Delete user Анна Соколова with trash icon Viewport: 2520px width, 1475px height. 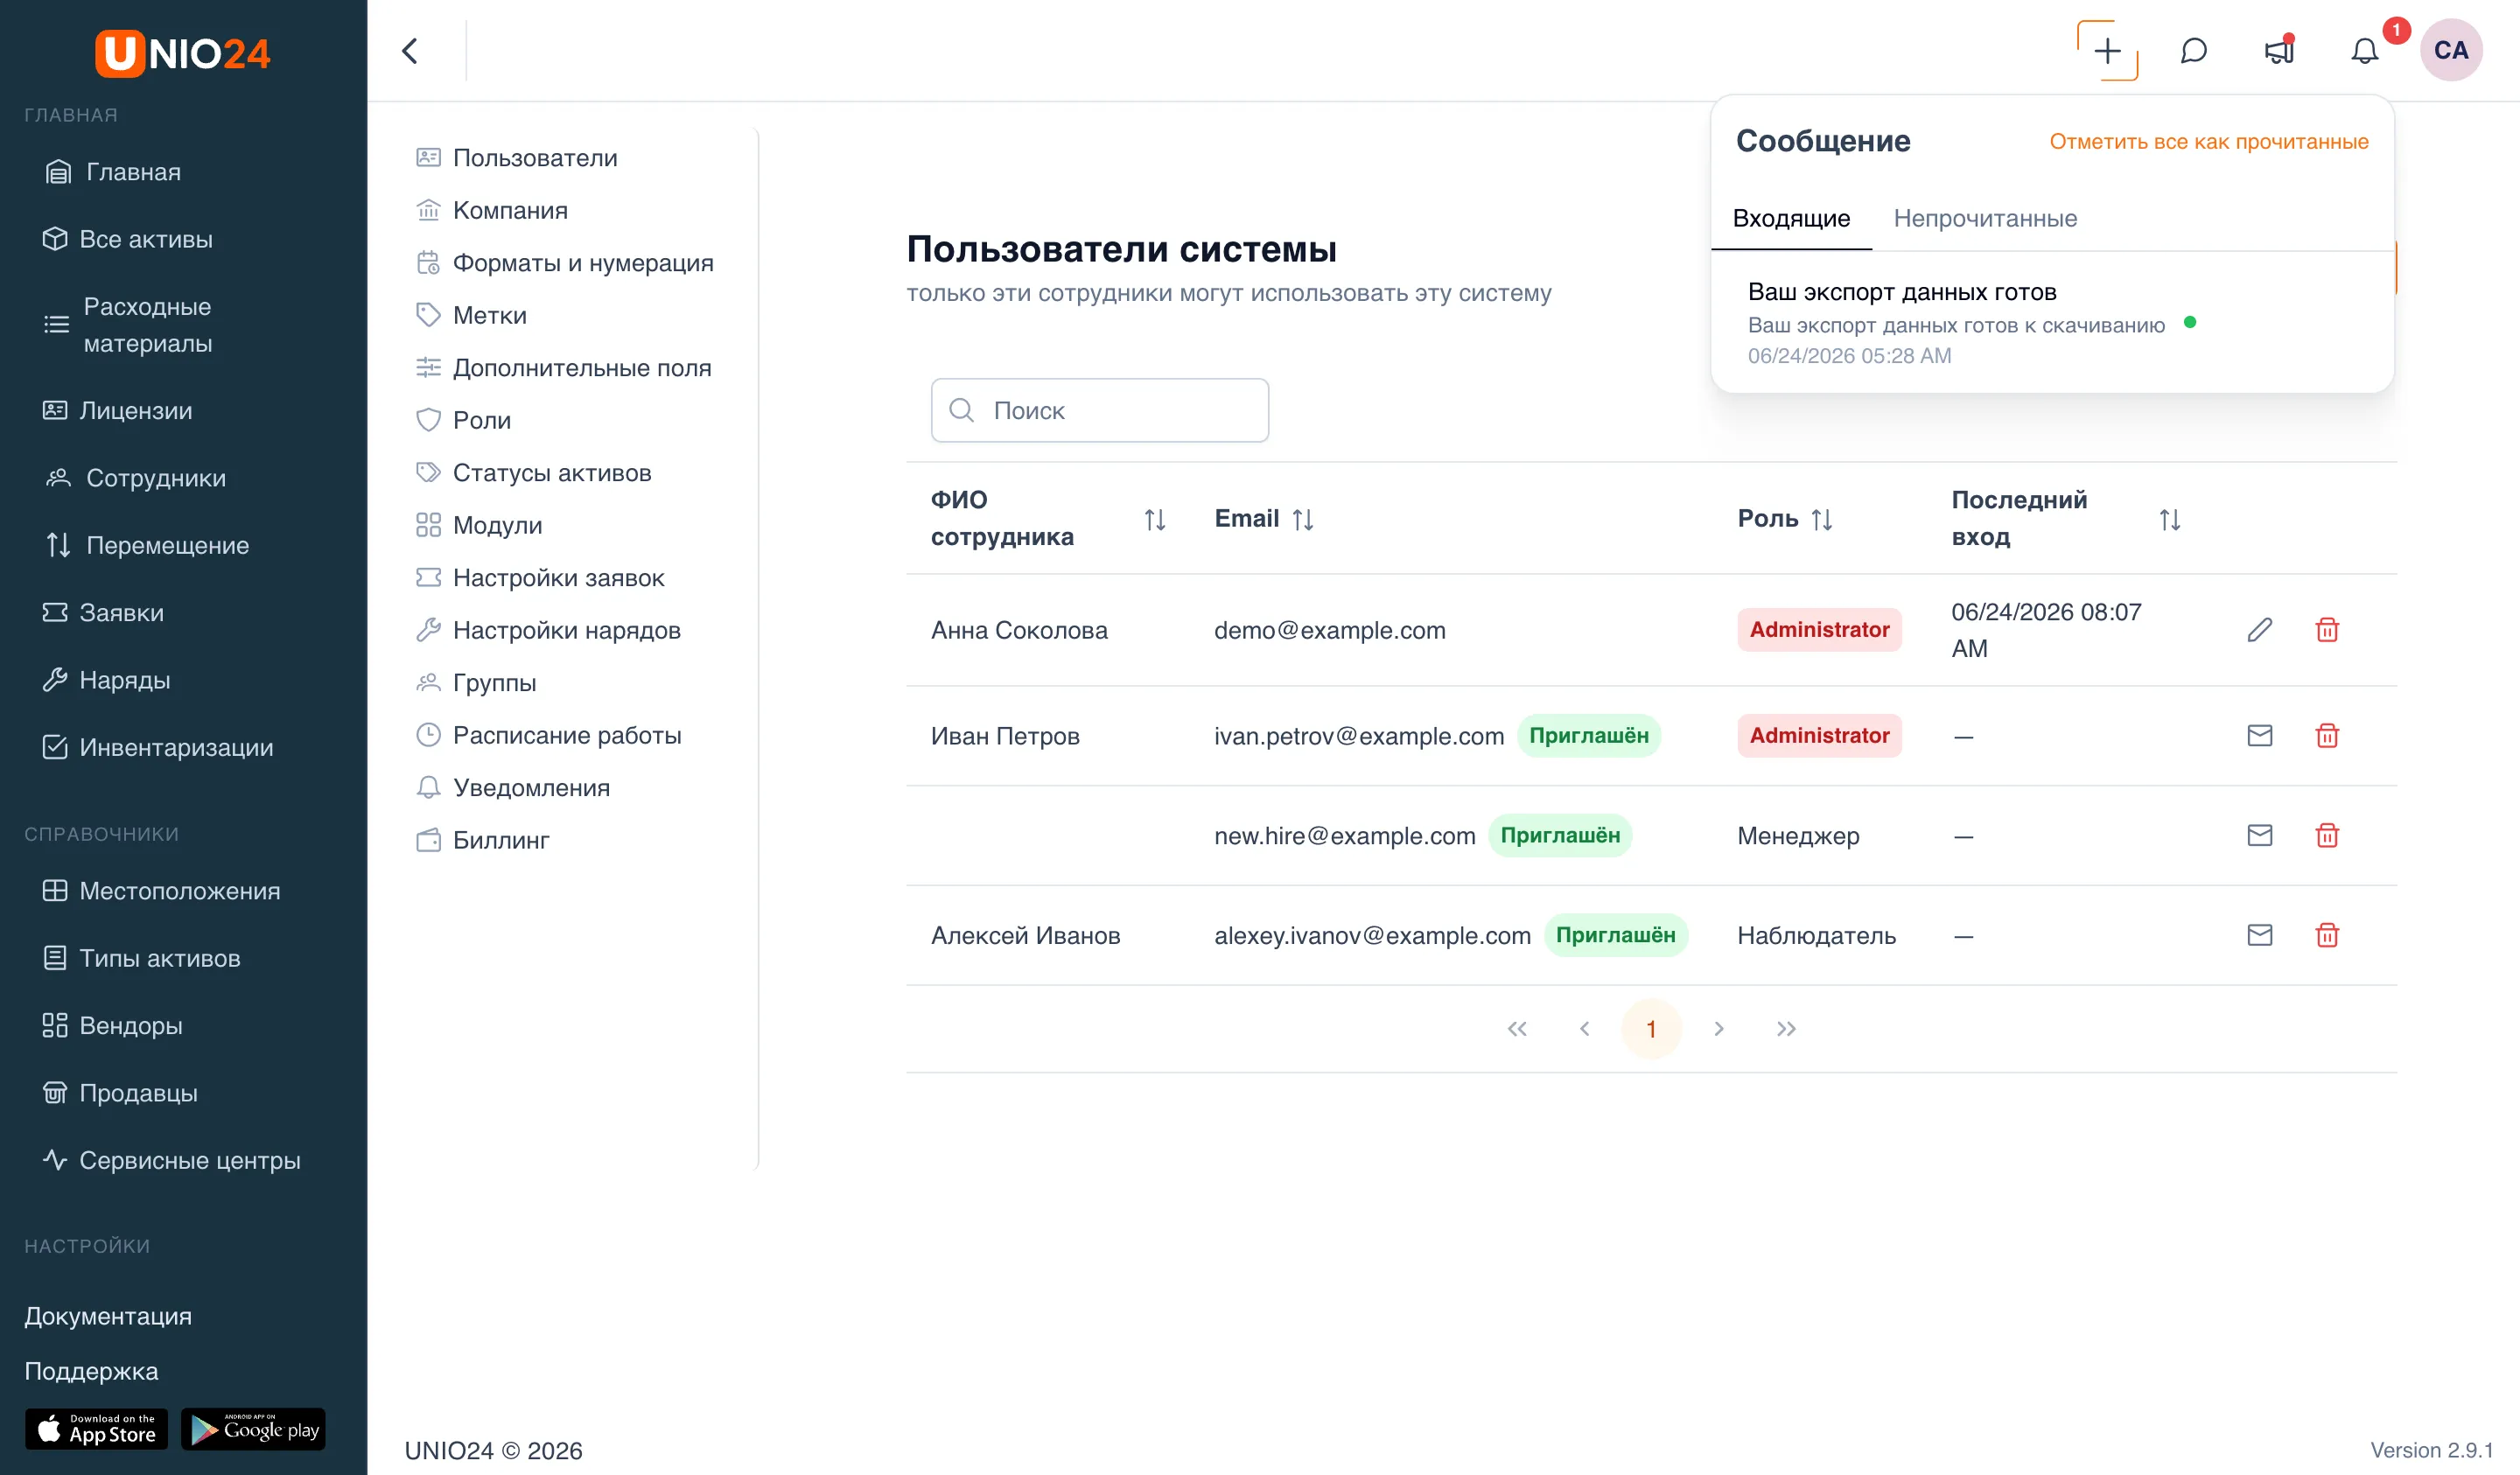tap(2327, 630)
